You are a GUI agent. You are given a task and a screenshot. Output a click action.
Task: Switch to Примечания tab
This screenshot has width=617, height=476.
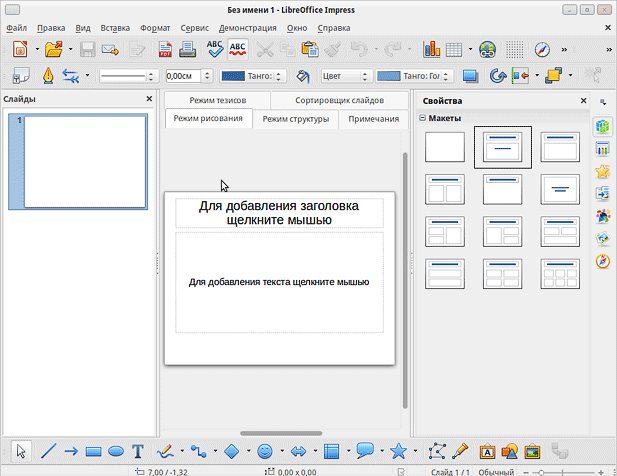373,119
